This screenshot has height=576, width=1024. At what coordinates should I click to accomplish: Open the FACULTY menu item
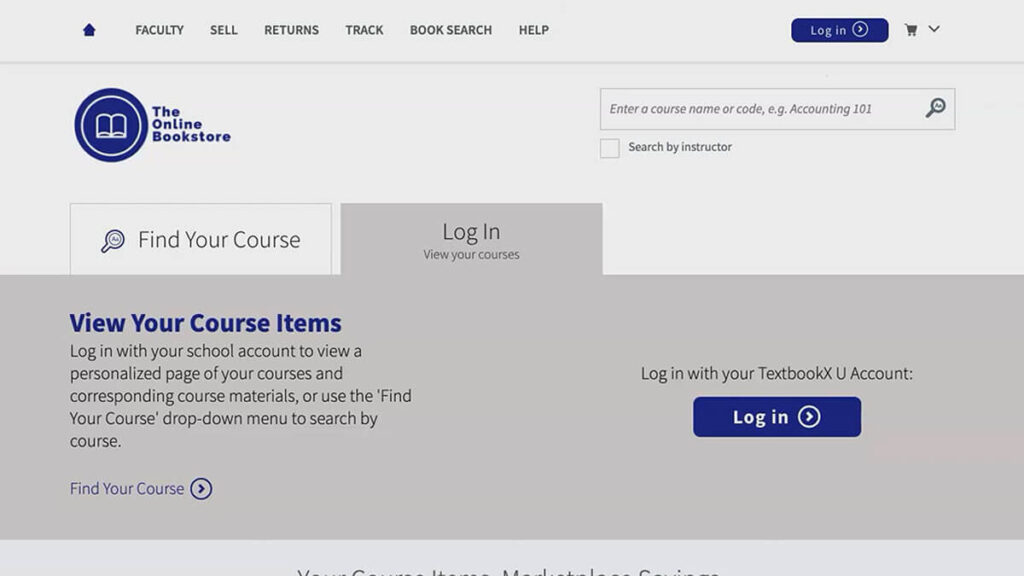[x=159, y=30]
